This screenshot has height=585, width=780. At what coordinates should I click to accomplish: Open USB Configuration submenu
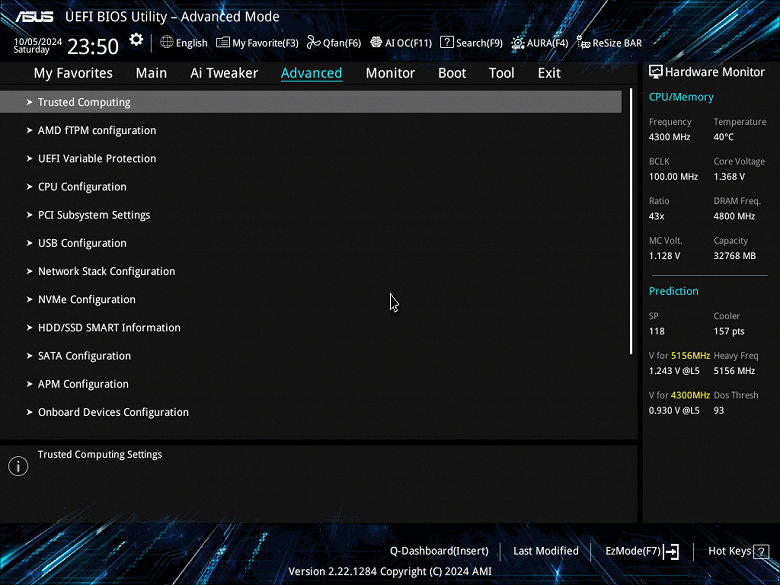[x=310, y=243]
